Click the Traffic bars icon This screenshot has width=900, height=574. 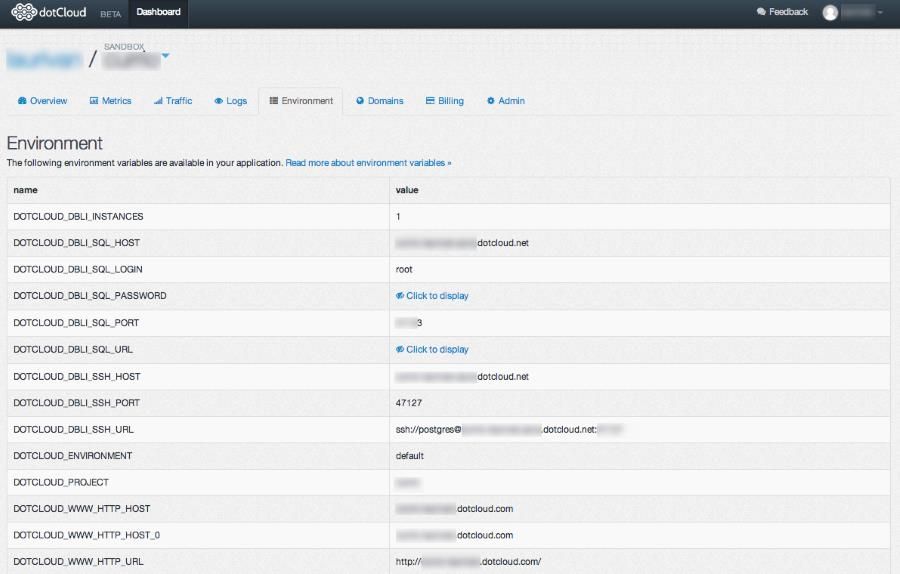158,100
